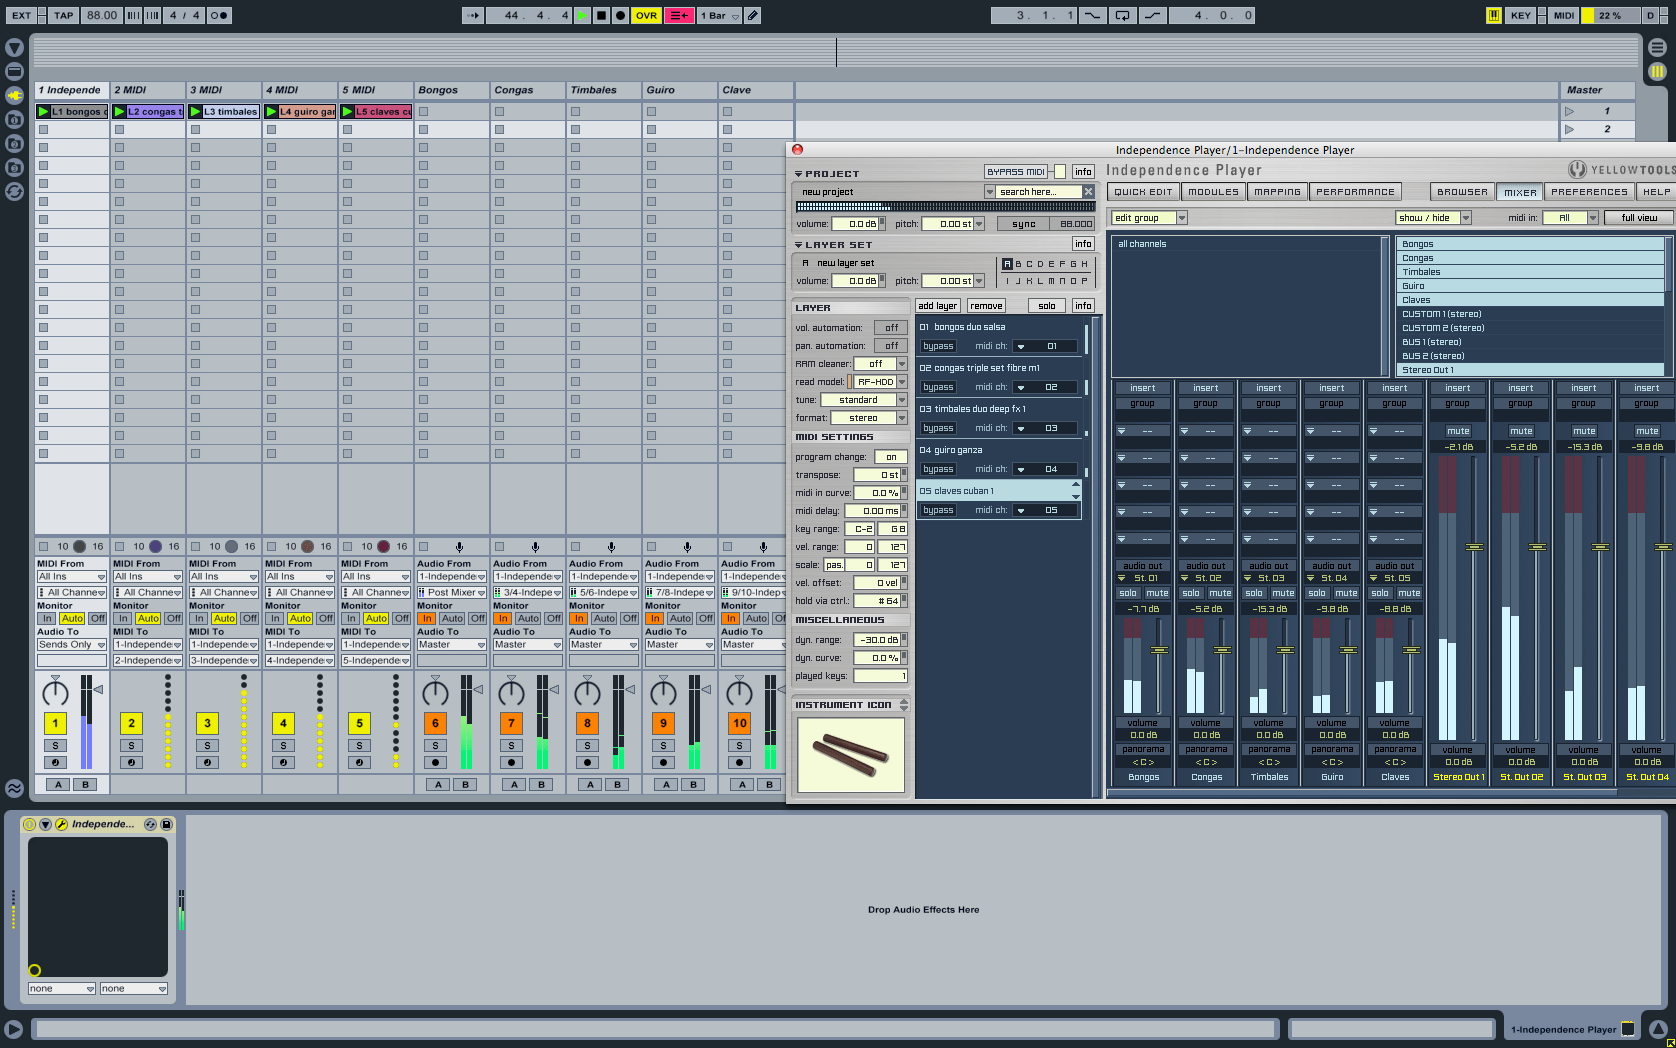Click the Loop switch icon

click(x=1122, y=15)
